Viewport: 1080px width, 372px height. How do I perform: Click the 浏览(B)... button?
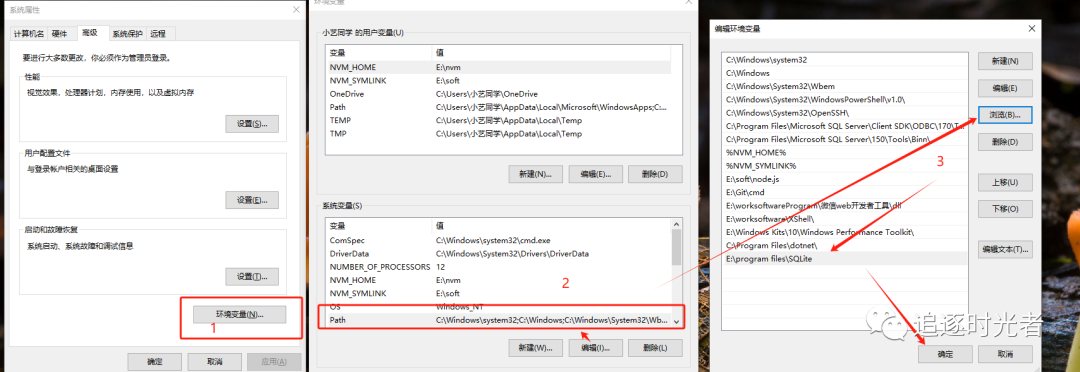pyautogui.click(x=1005, y=115)
